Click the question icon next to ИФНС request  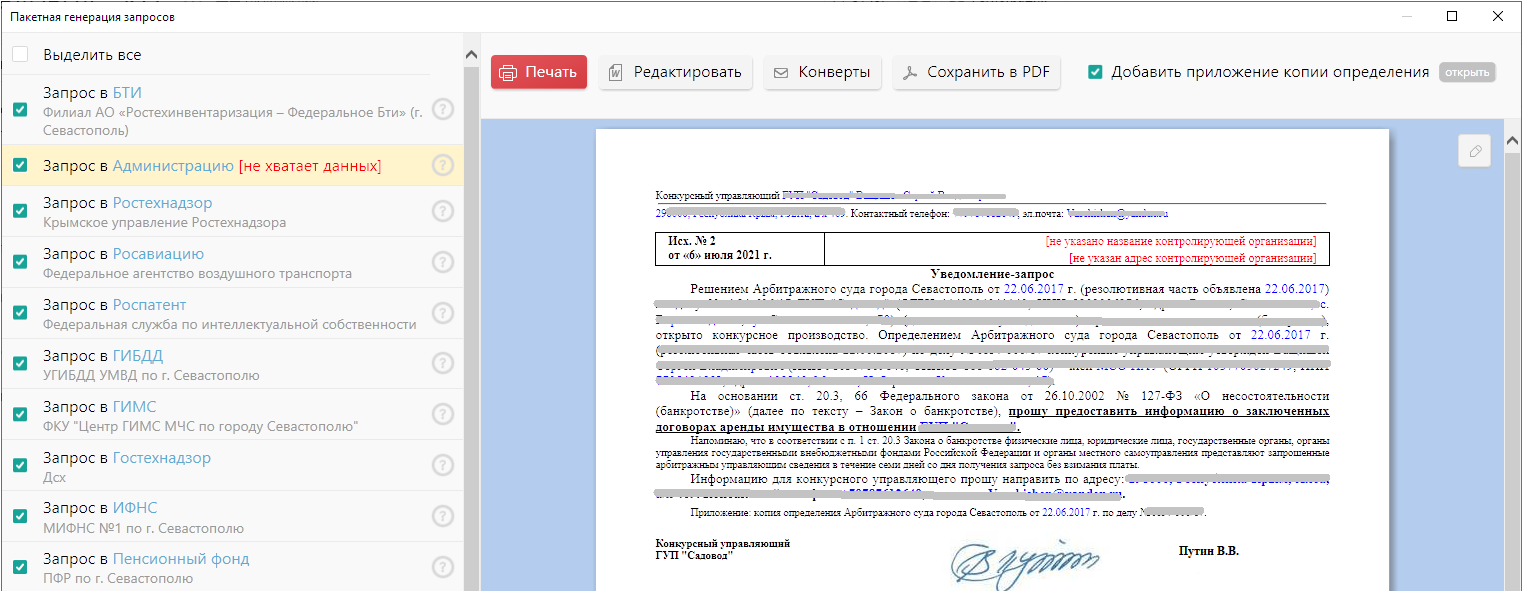(442, 516)
